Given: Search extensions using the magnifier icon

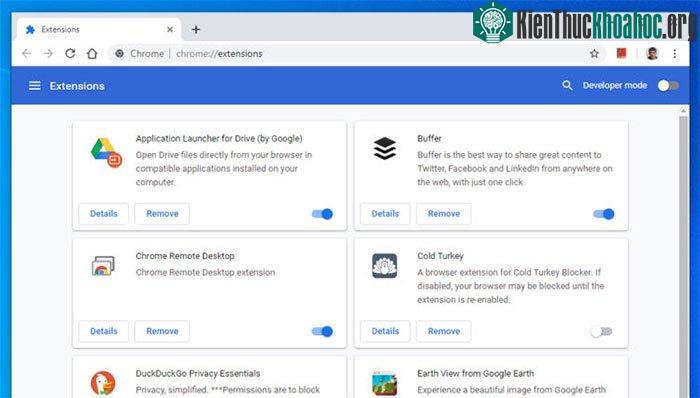Looking at the screenshot, I should tap(567, 85).
